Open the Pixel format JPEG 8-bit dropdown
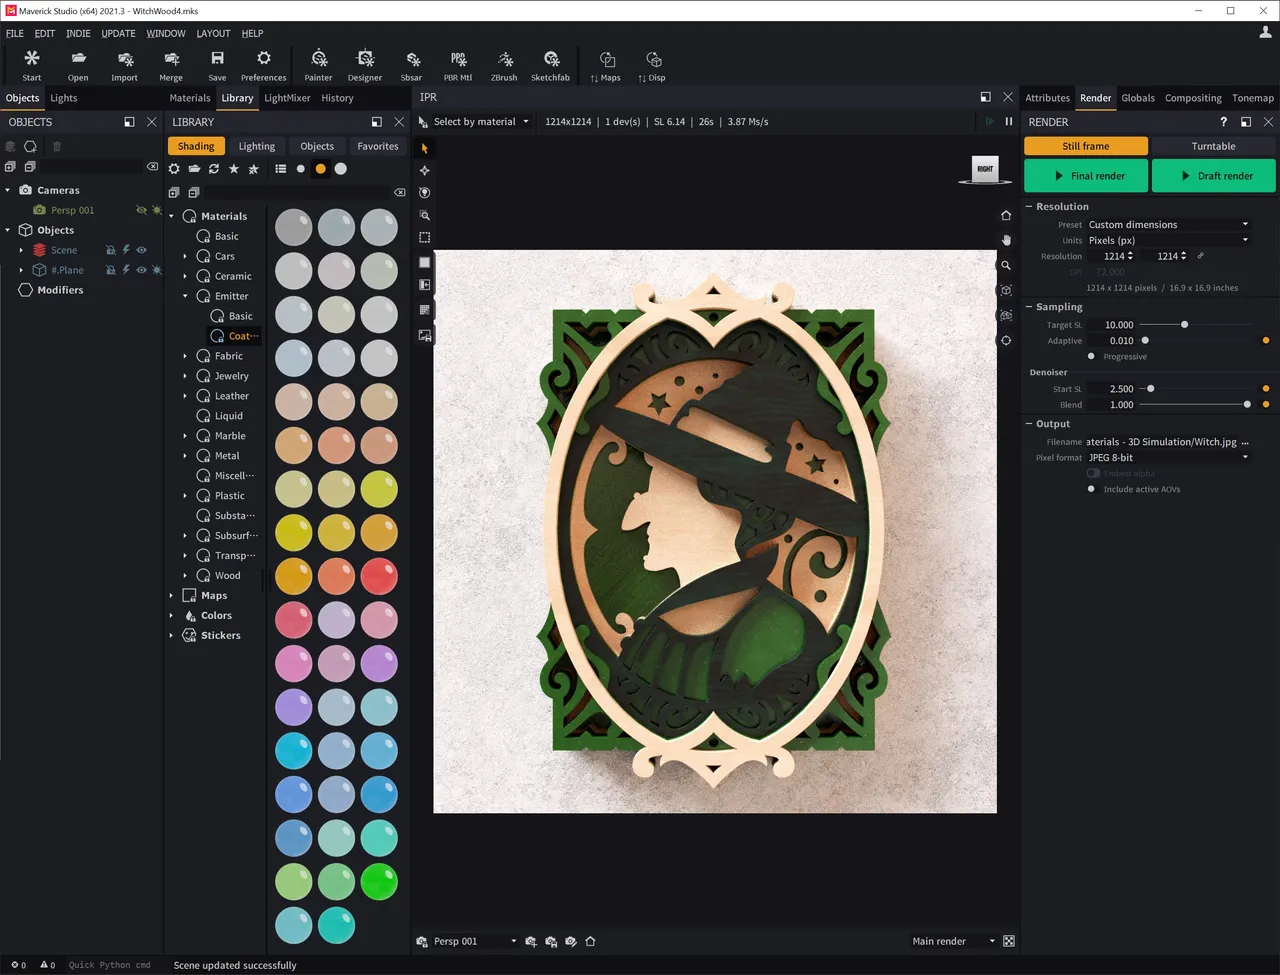This screenshot has width=1280, height=975. tap(1168, 457)
